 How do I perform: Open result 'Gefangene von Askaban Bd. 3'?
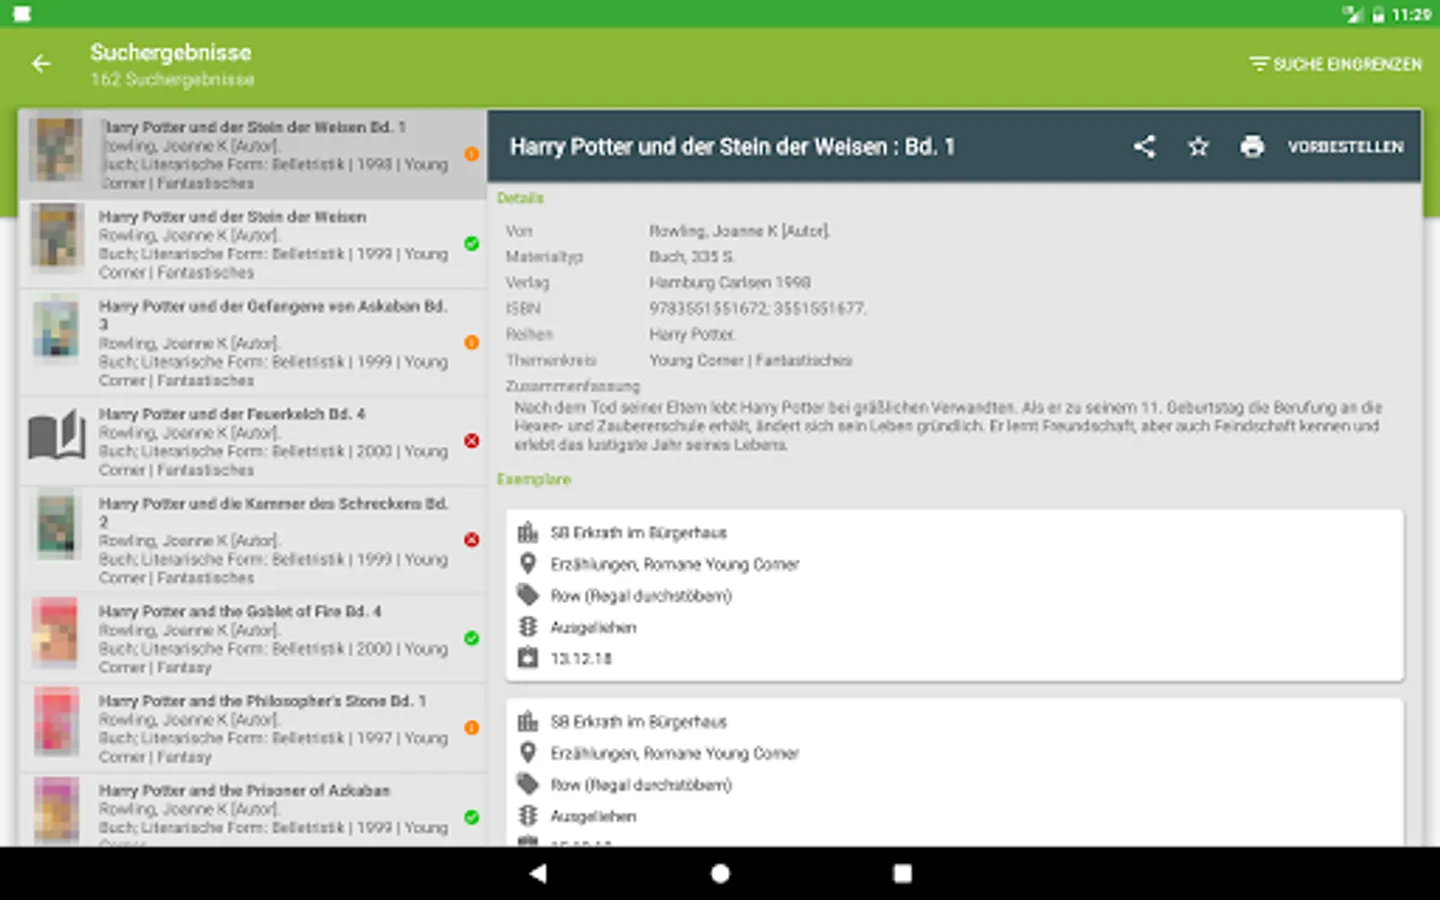click(252, 343)
